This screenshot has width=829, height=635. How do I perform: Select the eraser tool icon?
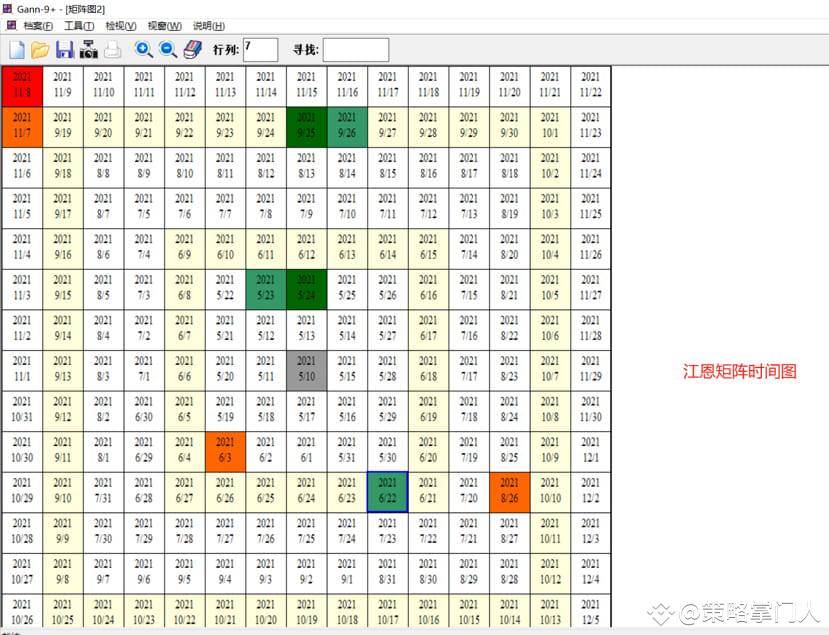[192, 50]
